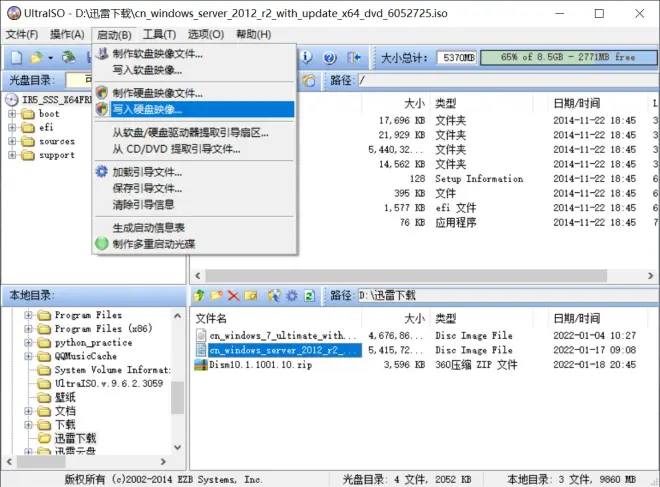Choose 从 CD/DVD 提取引导文件... entry
The width and height of the screenshot is (660, 487).
point(194,149)
